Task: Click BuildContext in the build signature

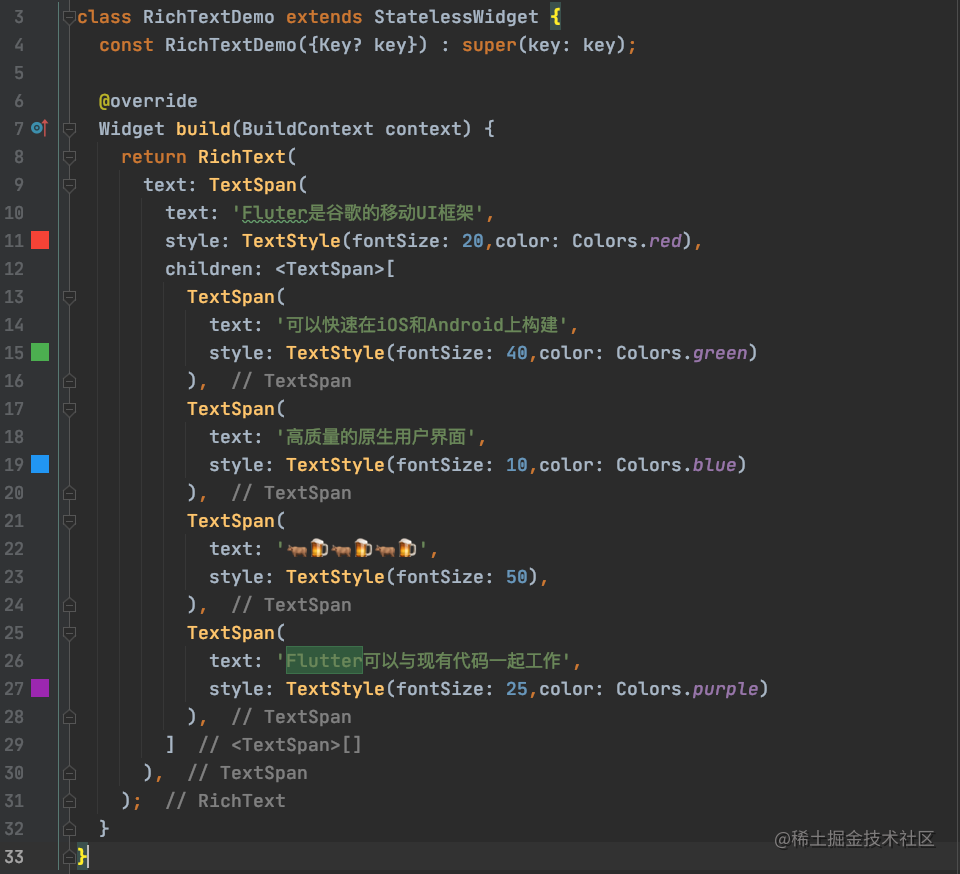Action: (307, 129)
